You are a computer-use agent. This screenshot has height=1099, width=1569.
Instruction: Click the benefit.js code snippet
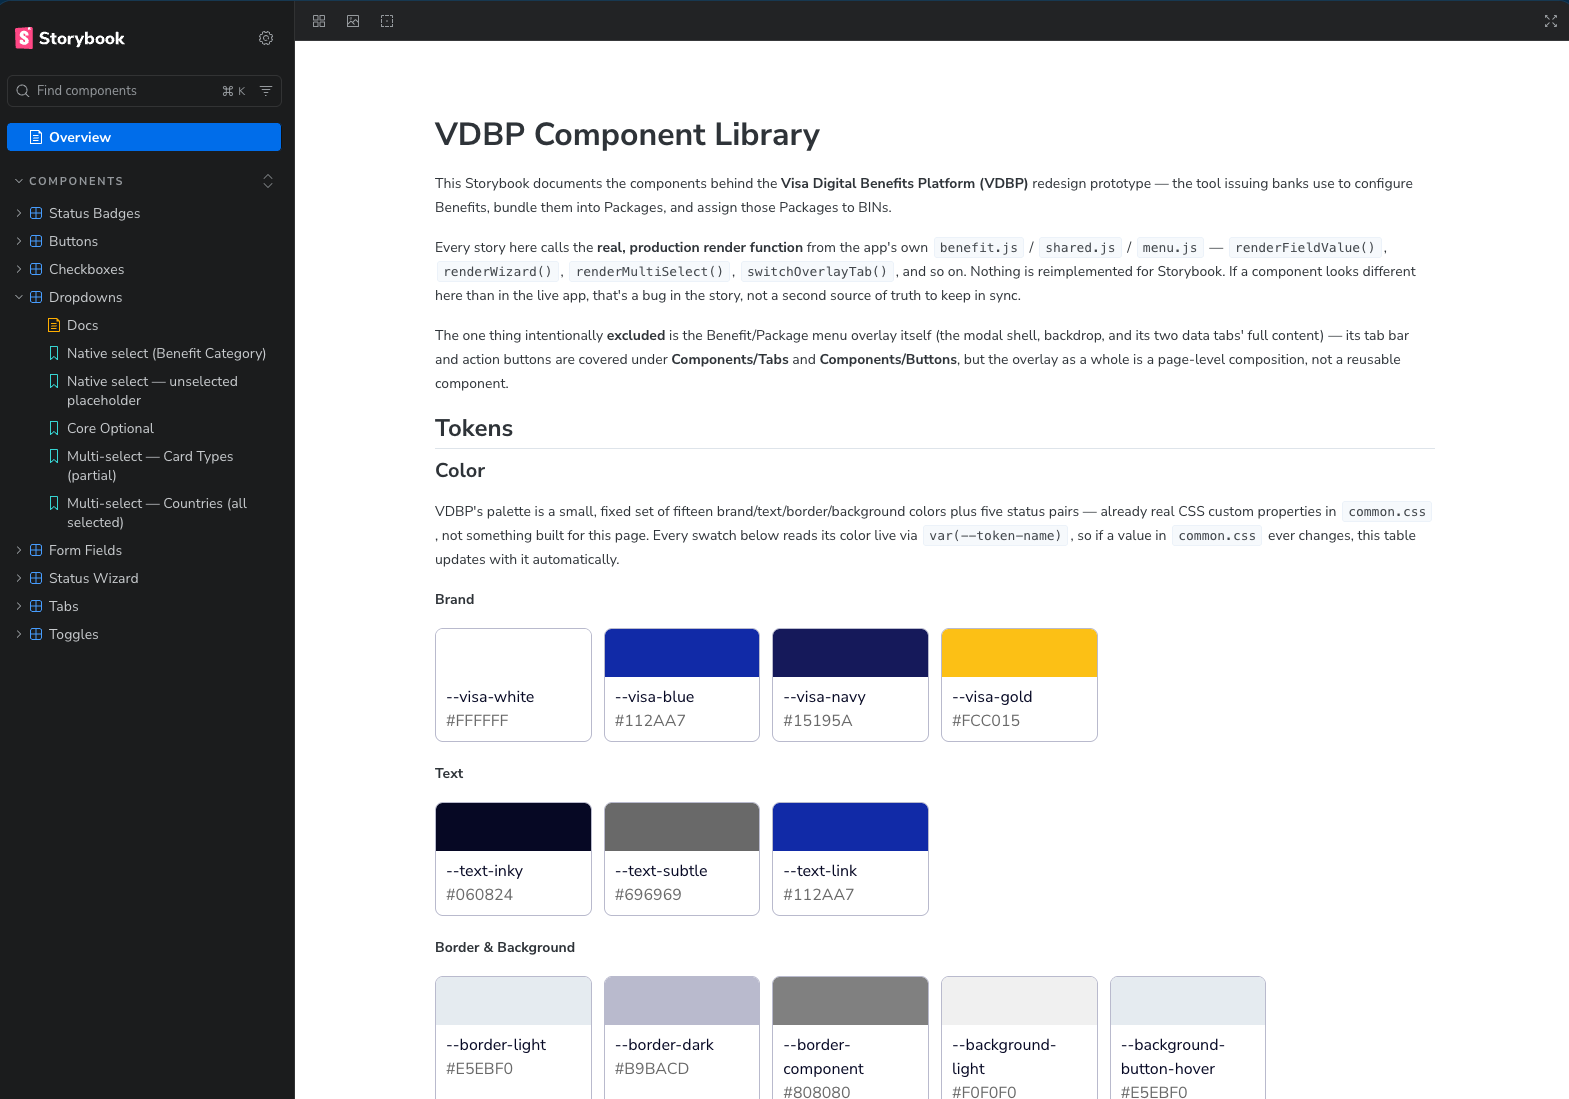979,248
